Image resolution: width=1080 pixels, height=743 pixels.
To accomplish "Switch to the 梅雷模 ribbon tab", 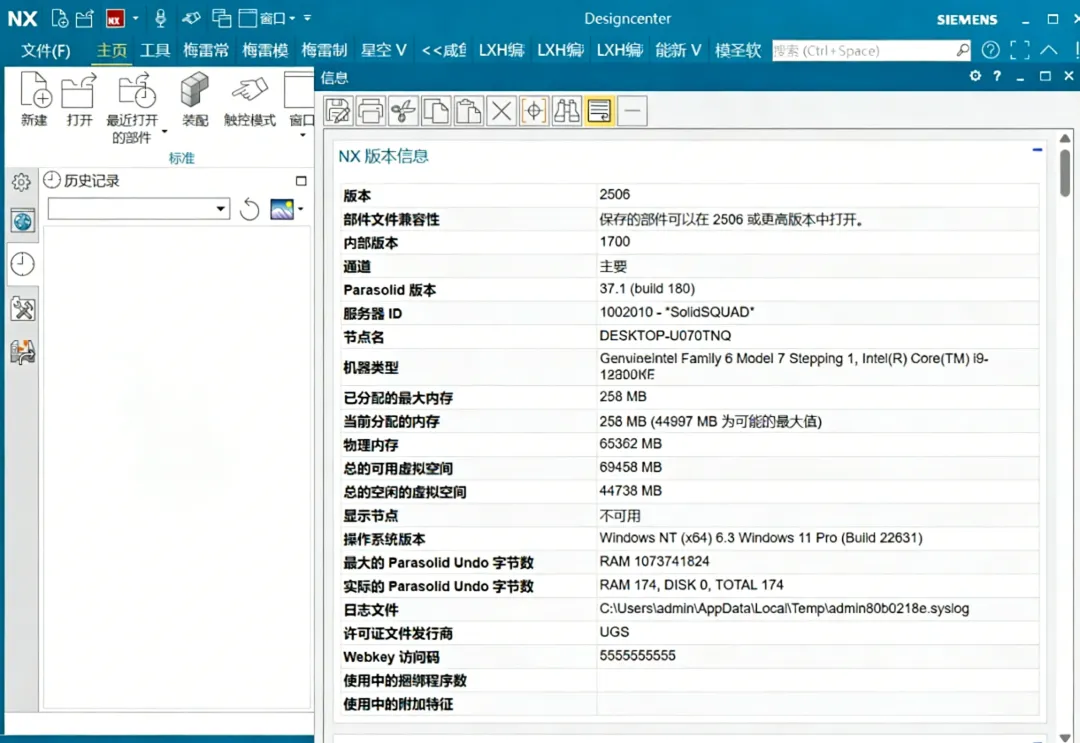I will pos(265,50).
